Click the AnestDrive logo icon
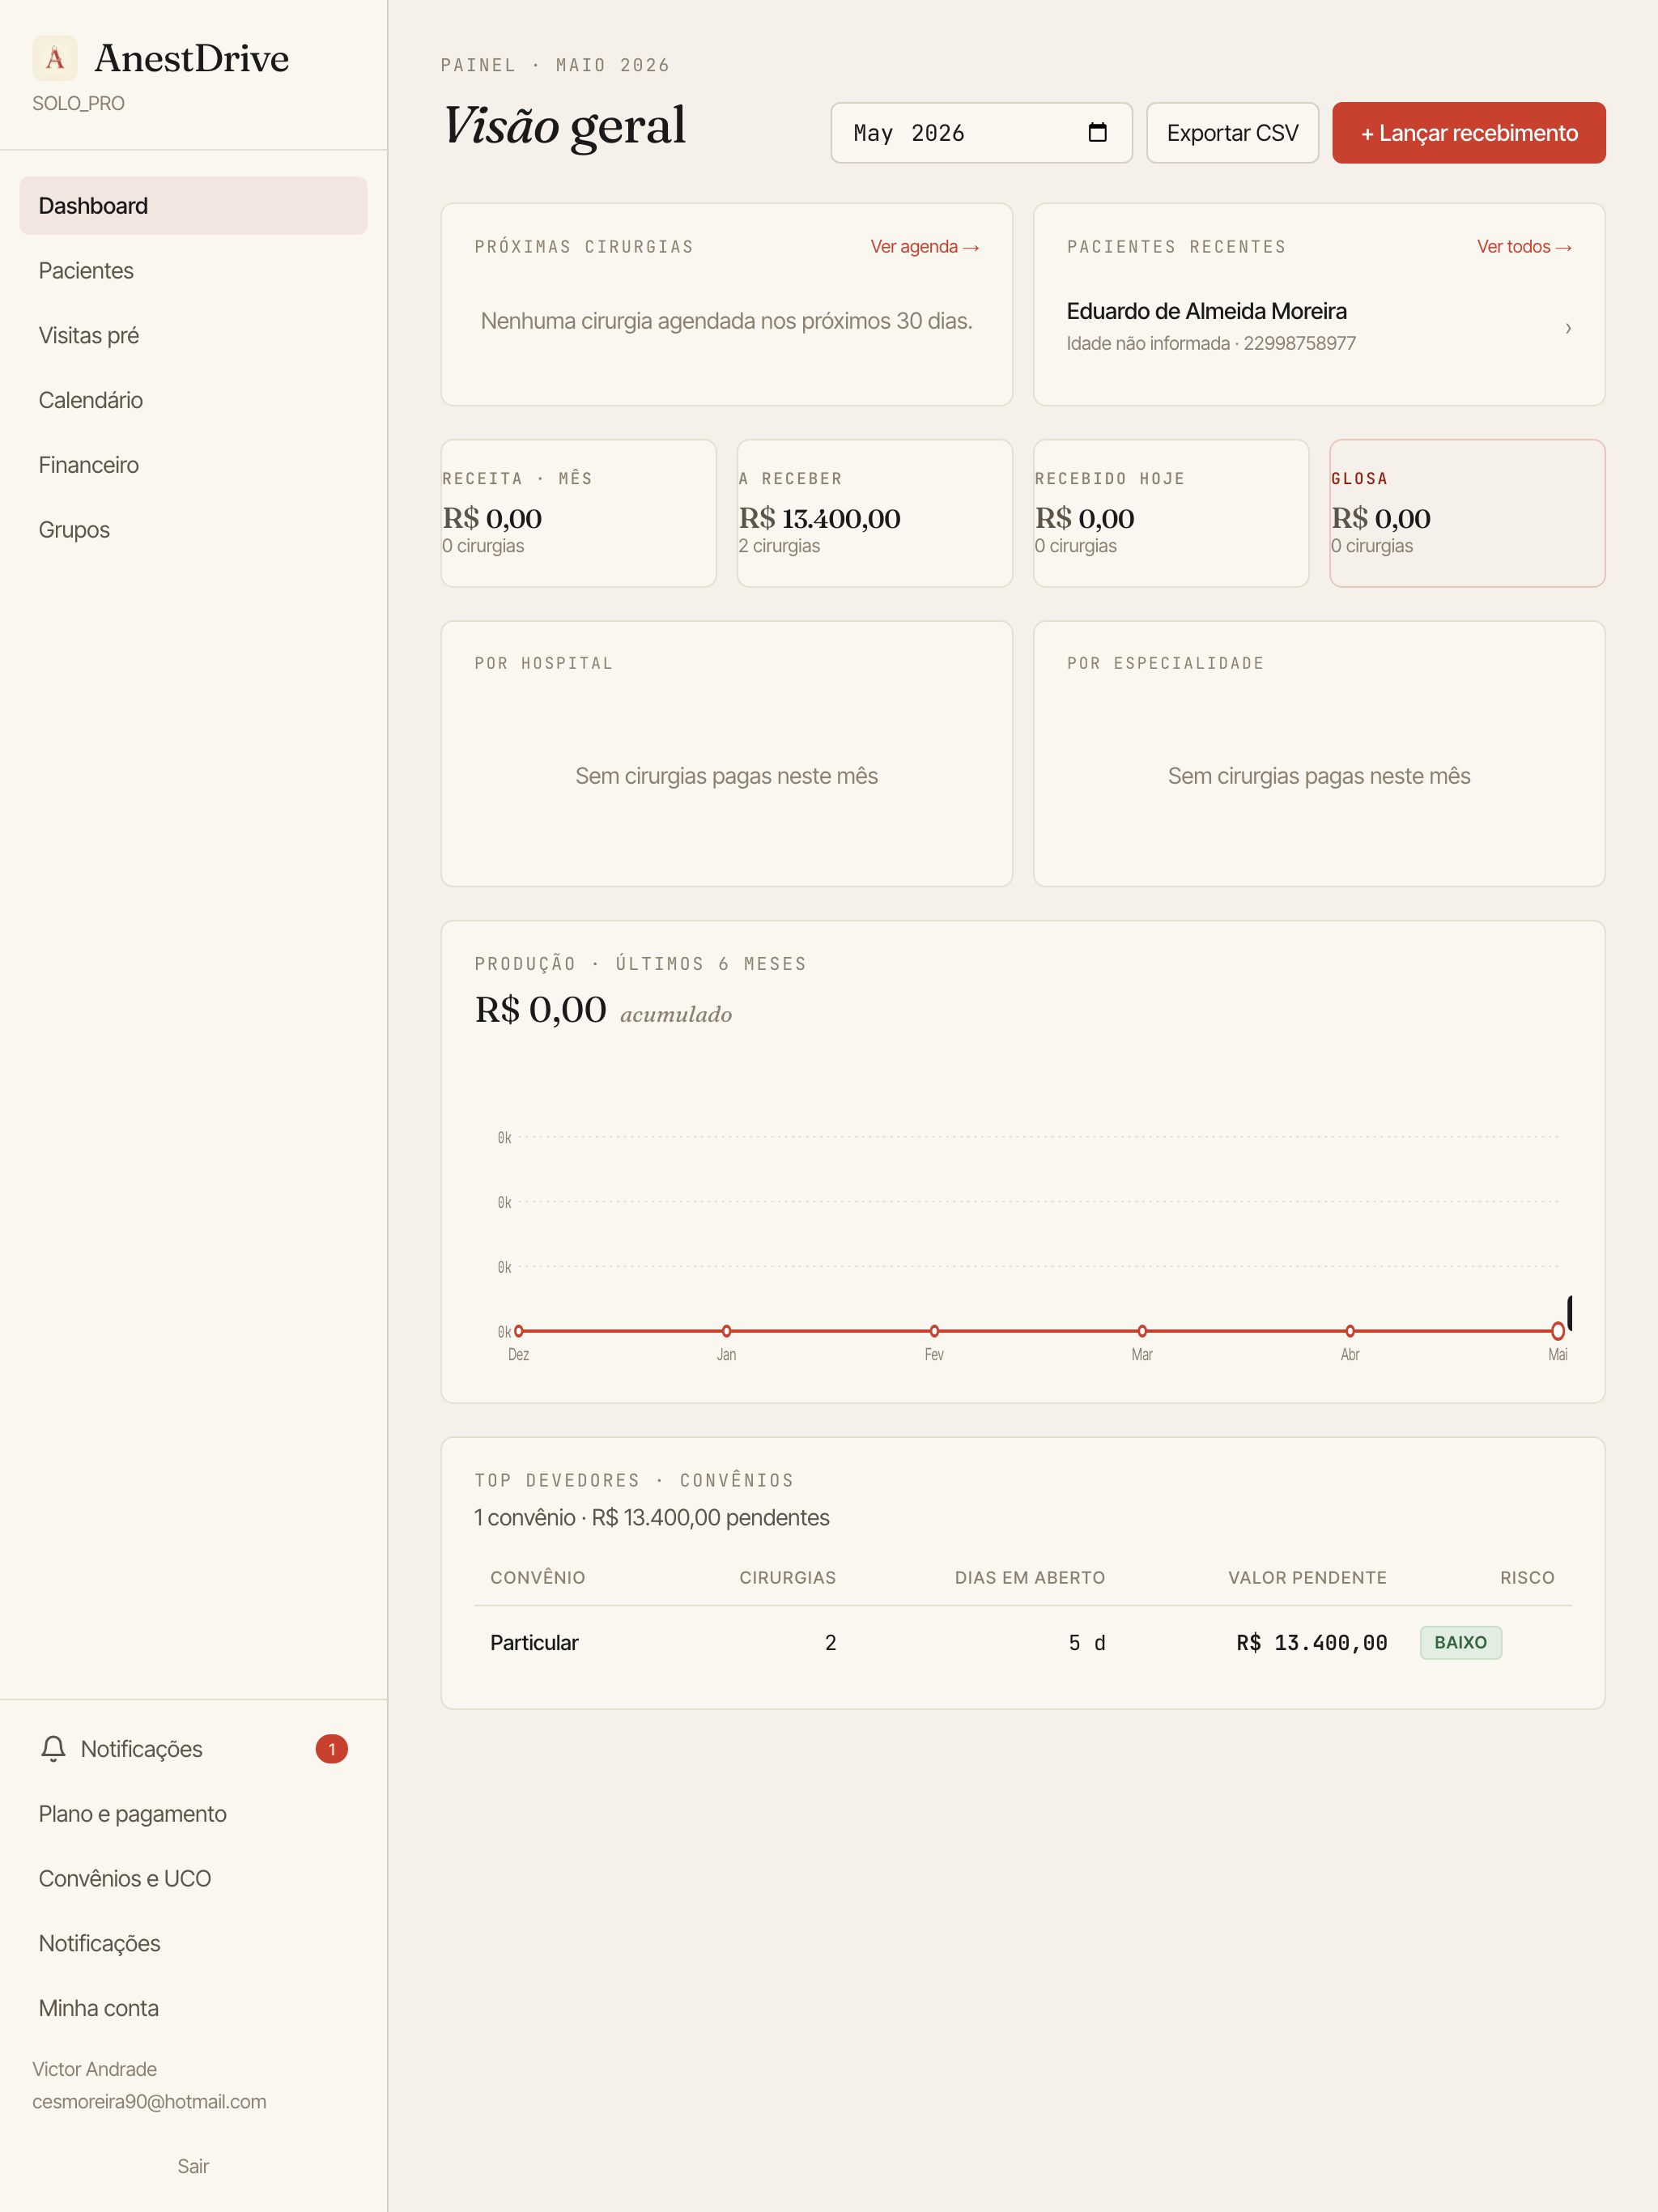This screenshot has height=2212, width=1658. click(55, 58)
